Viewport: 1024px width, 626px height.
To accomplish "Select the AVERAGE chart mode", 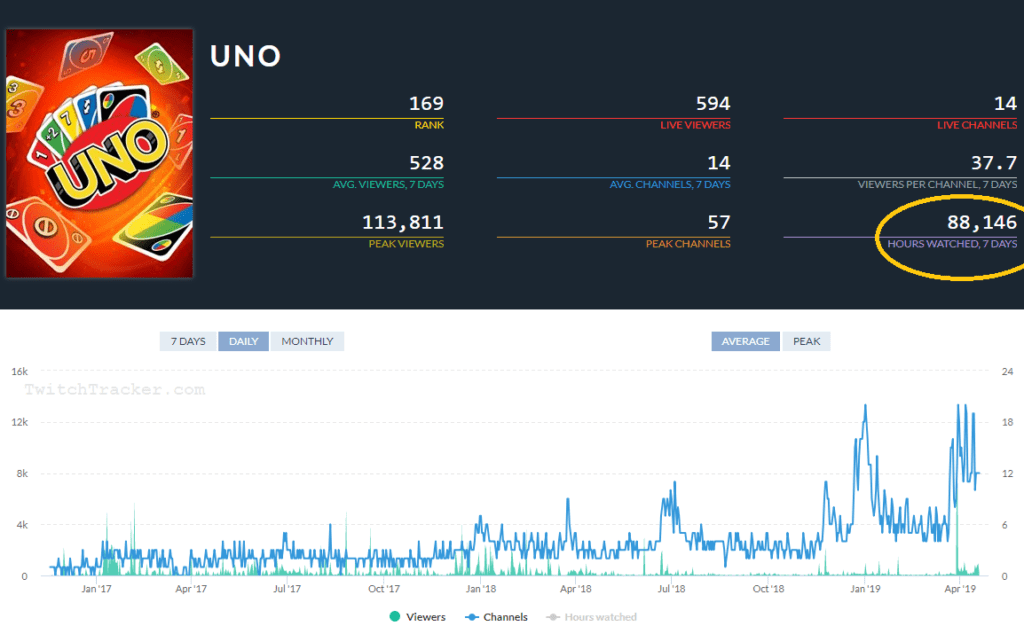I will click(x=745, y=341).
